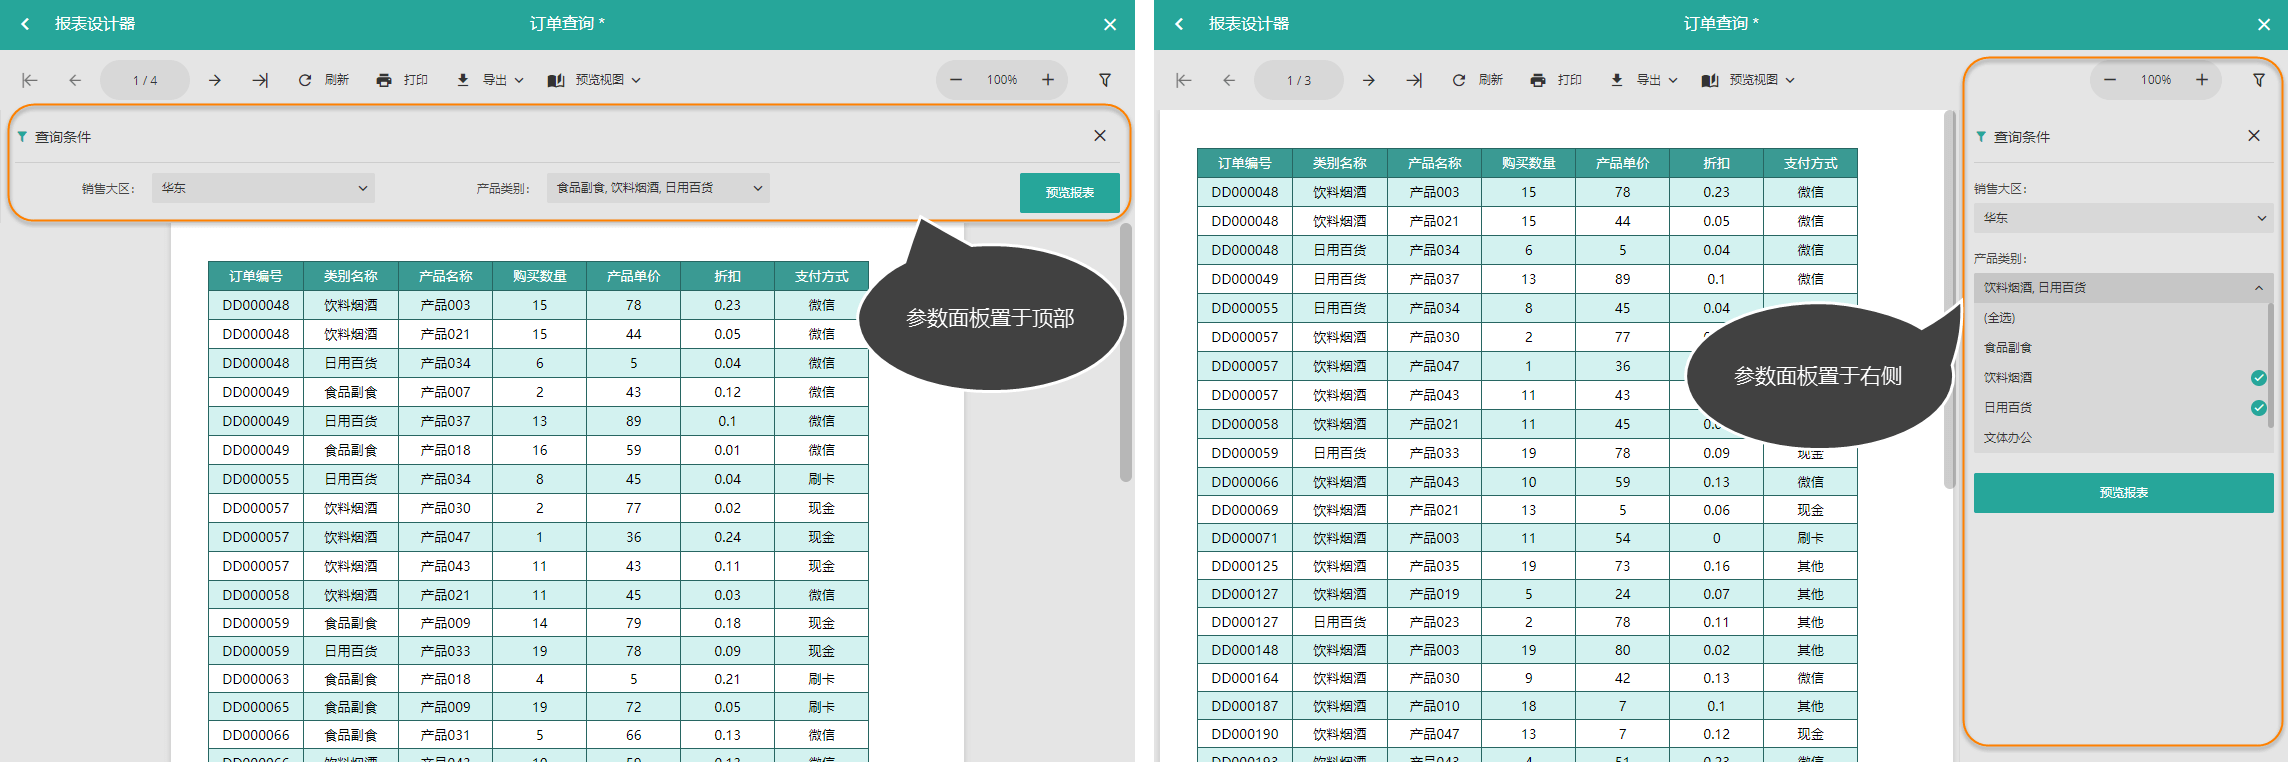Open 预览视图 dropdown in right window
This screenshot has height=762, width=2288.
[1748, 80]
